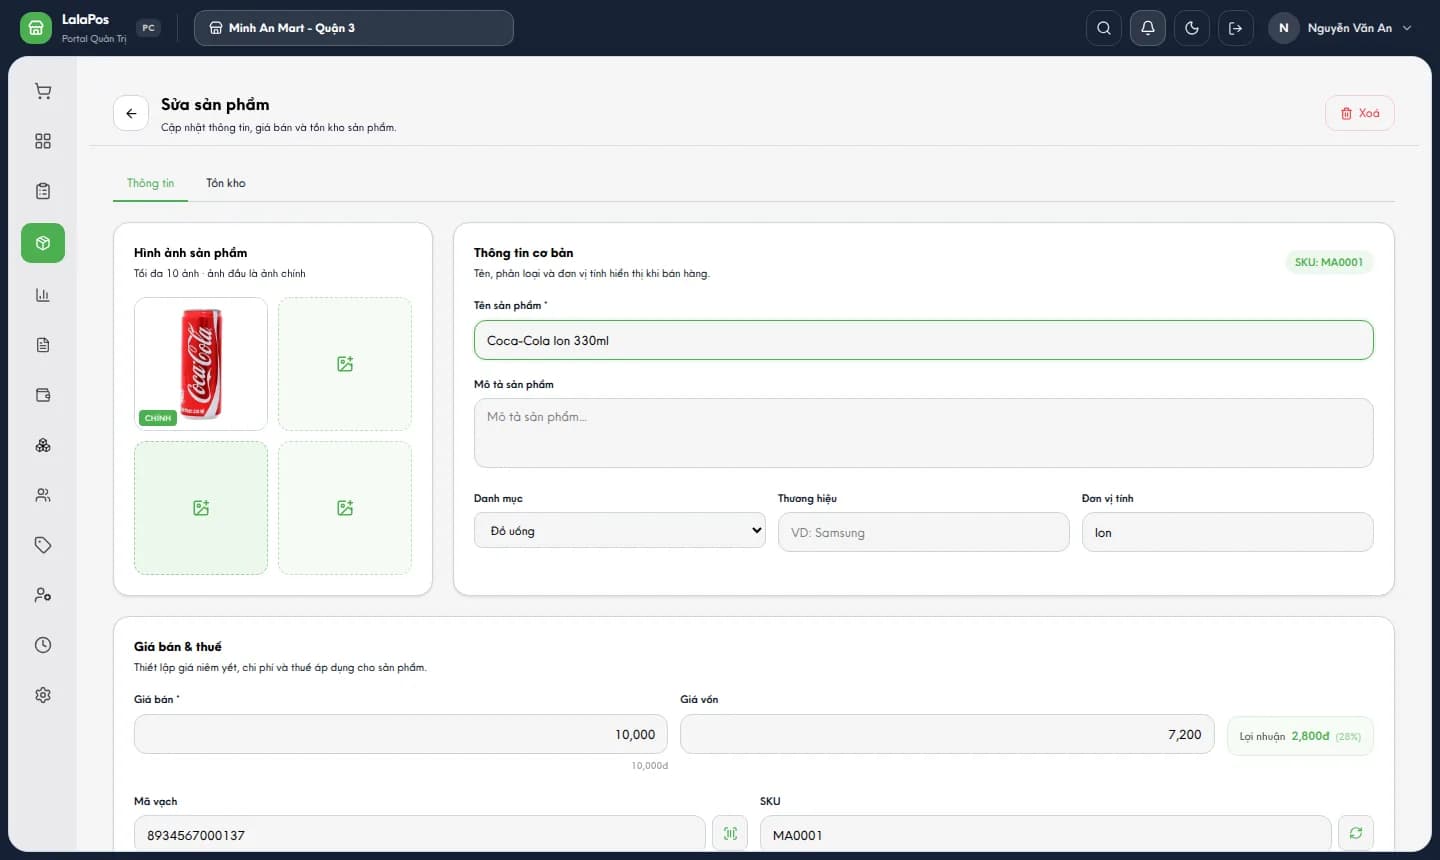Open the document page sidebar icon
This screenshot has height=860, width=1440.
[x=43, y=345]
